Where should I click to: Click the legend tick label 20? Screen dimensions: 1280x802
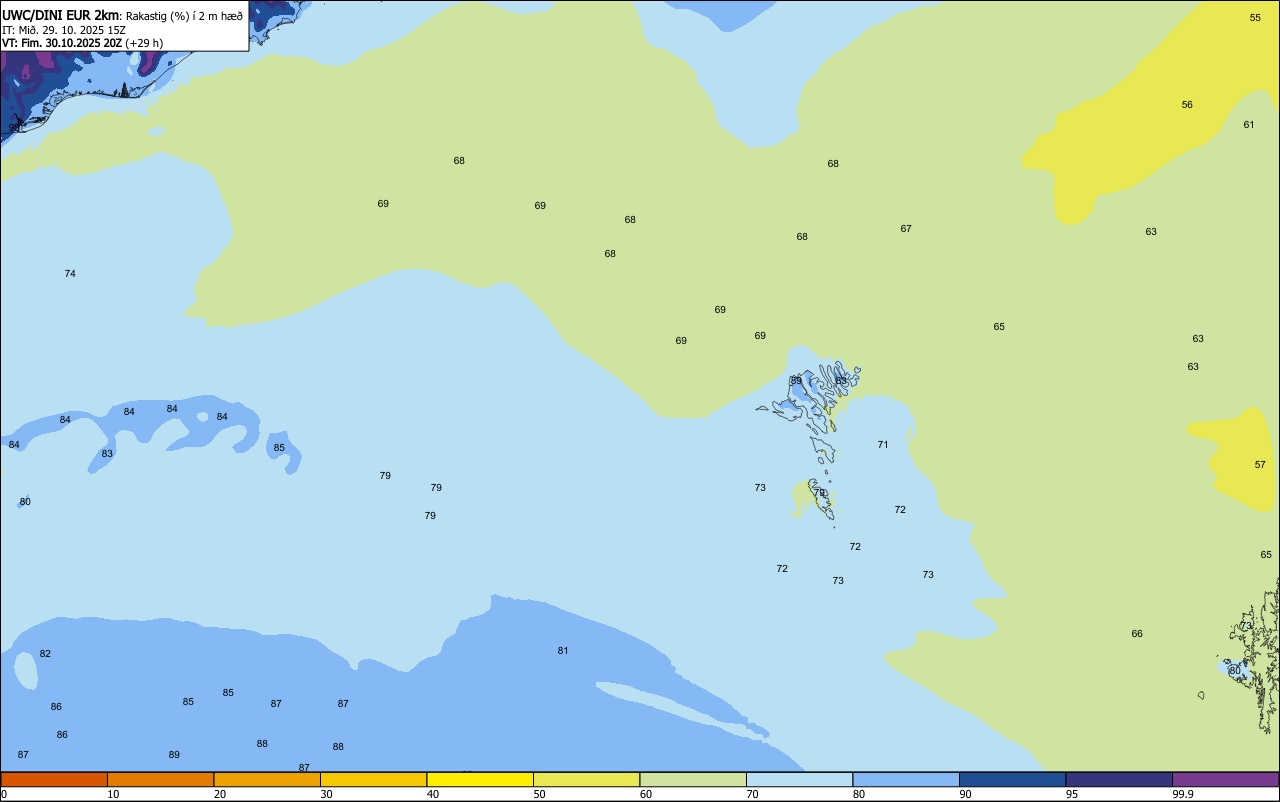click(x=220, y=794)
